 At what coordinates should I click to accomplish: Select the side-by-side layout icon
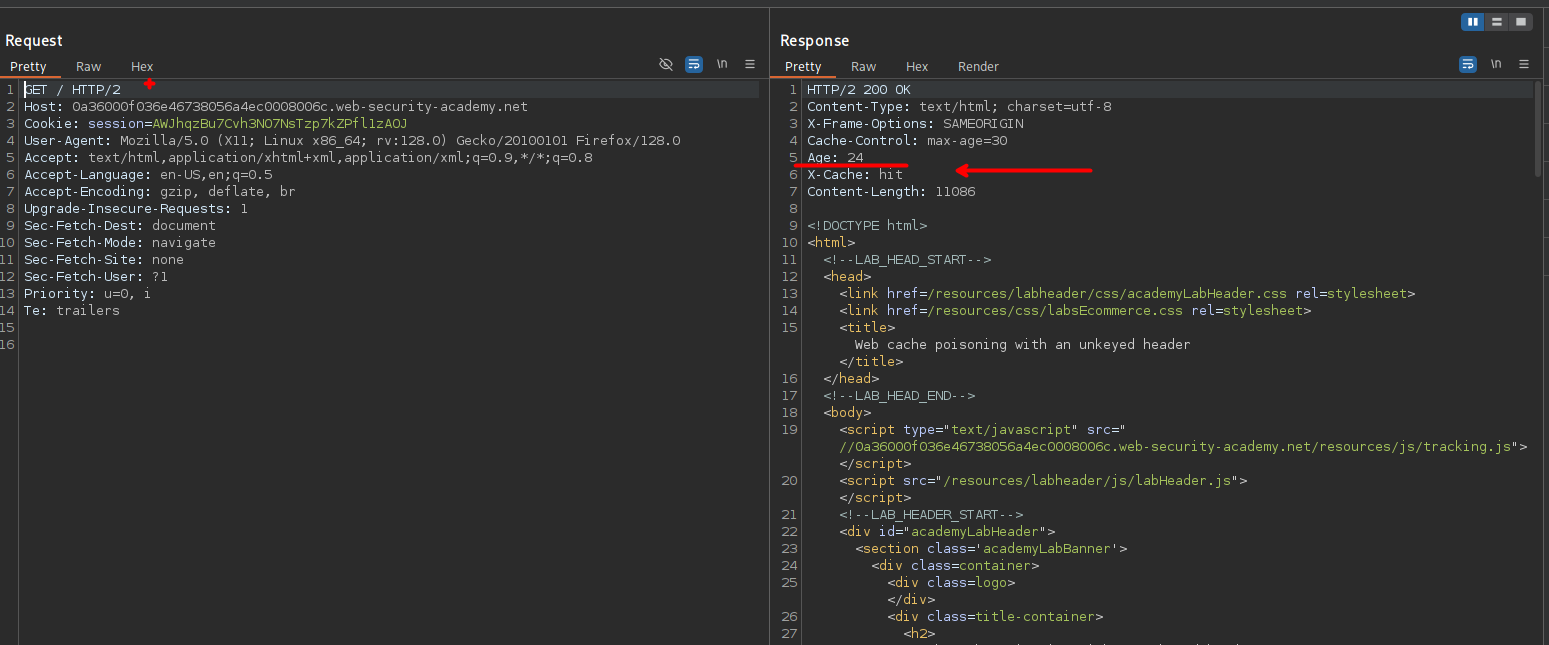pyautogui.click(x=1472, y=22)
